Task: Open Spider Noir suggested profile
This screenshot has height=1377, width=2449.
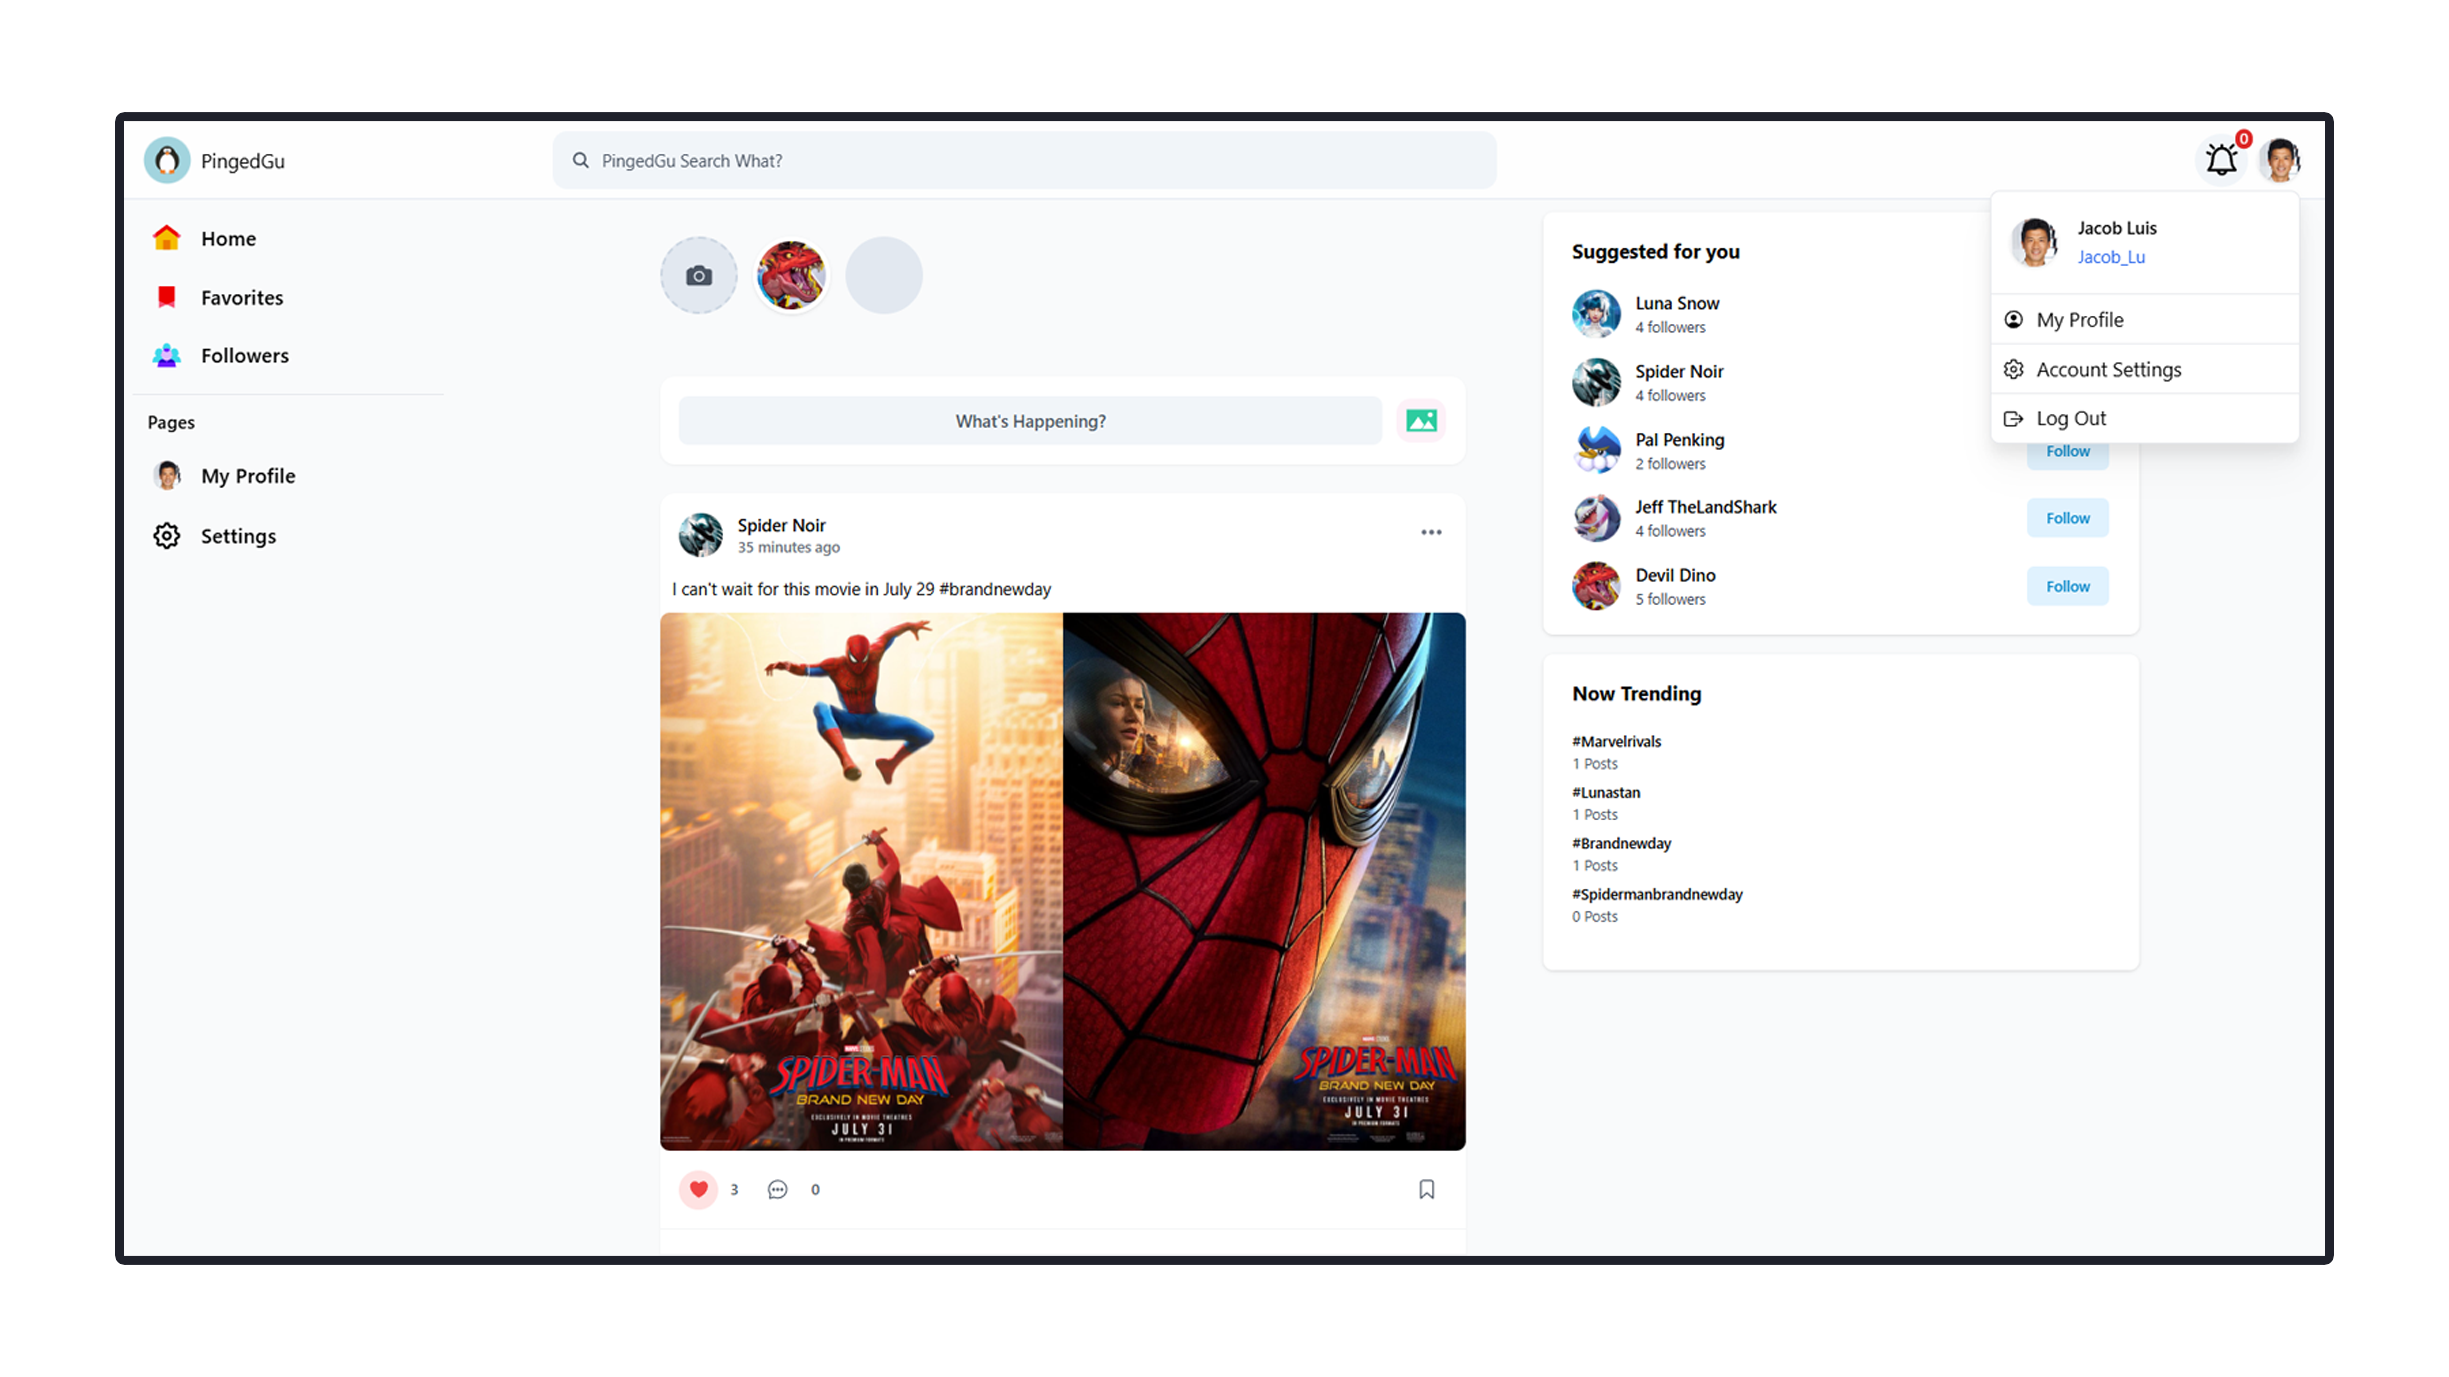Action: point(1679,371)
